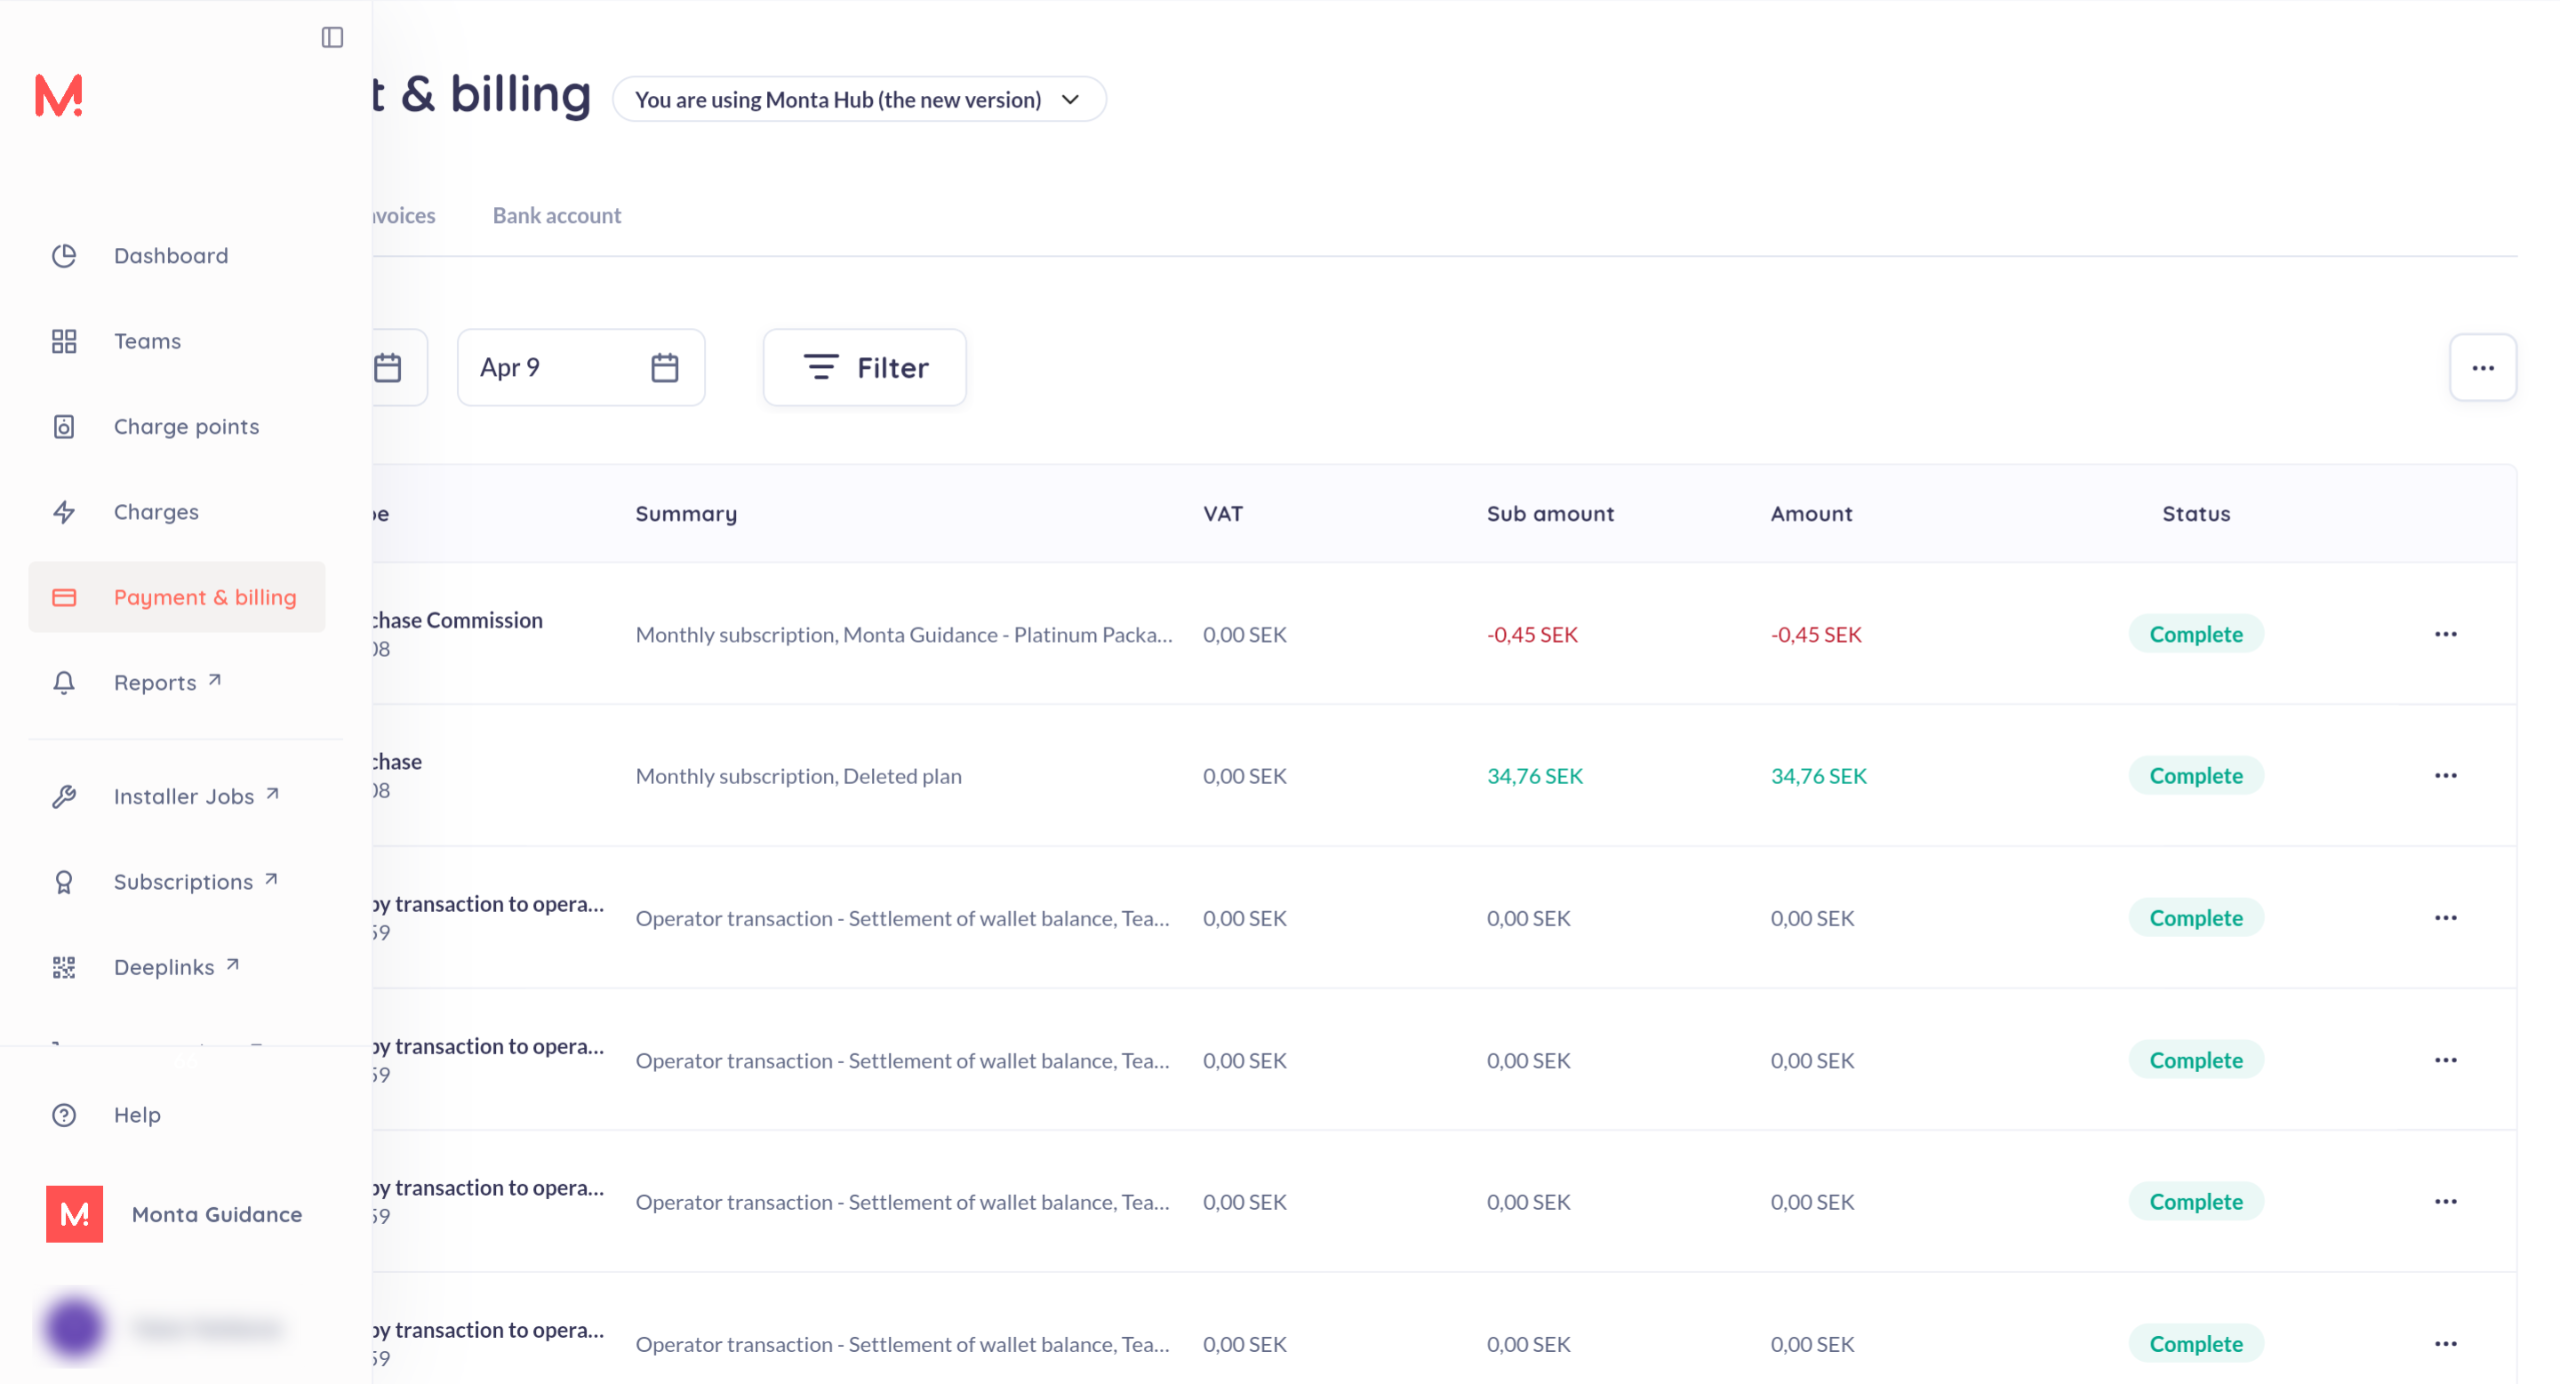Viewport: 2560px width, 1384px height.
Task: Collapse the sidebar panel icon
Action: (x=332, y=37)
